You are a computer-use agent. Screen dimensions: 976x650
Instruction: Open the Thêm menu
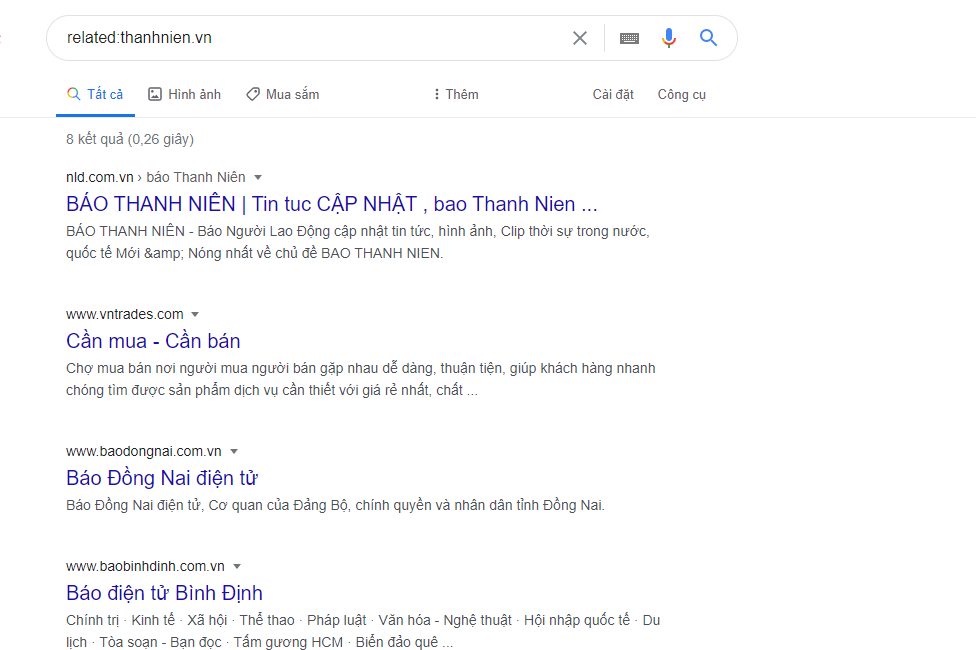pos(456,95)
